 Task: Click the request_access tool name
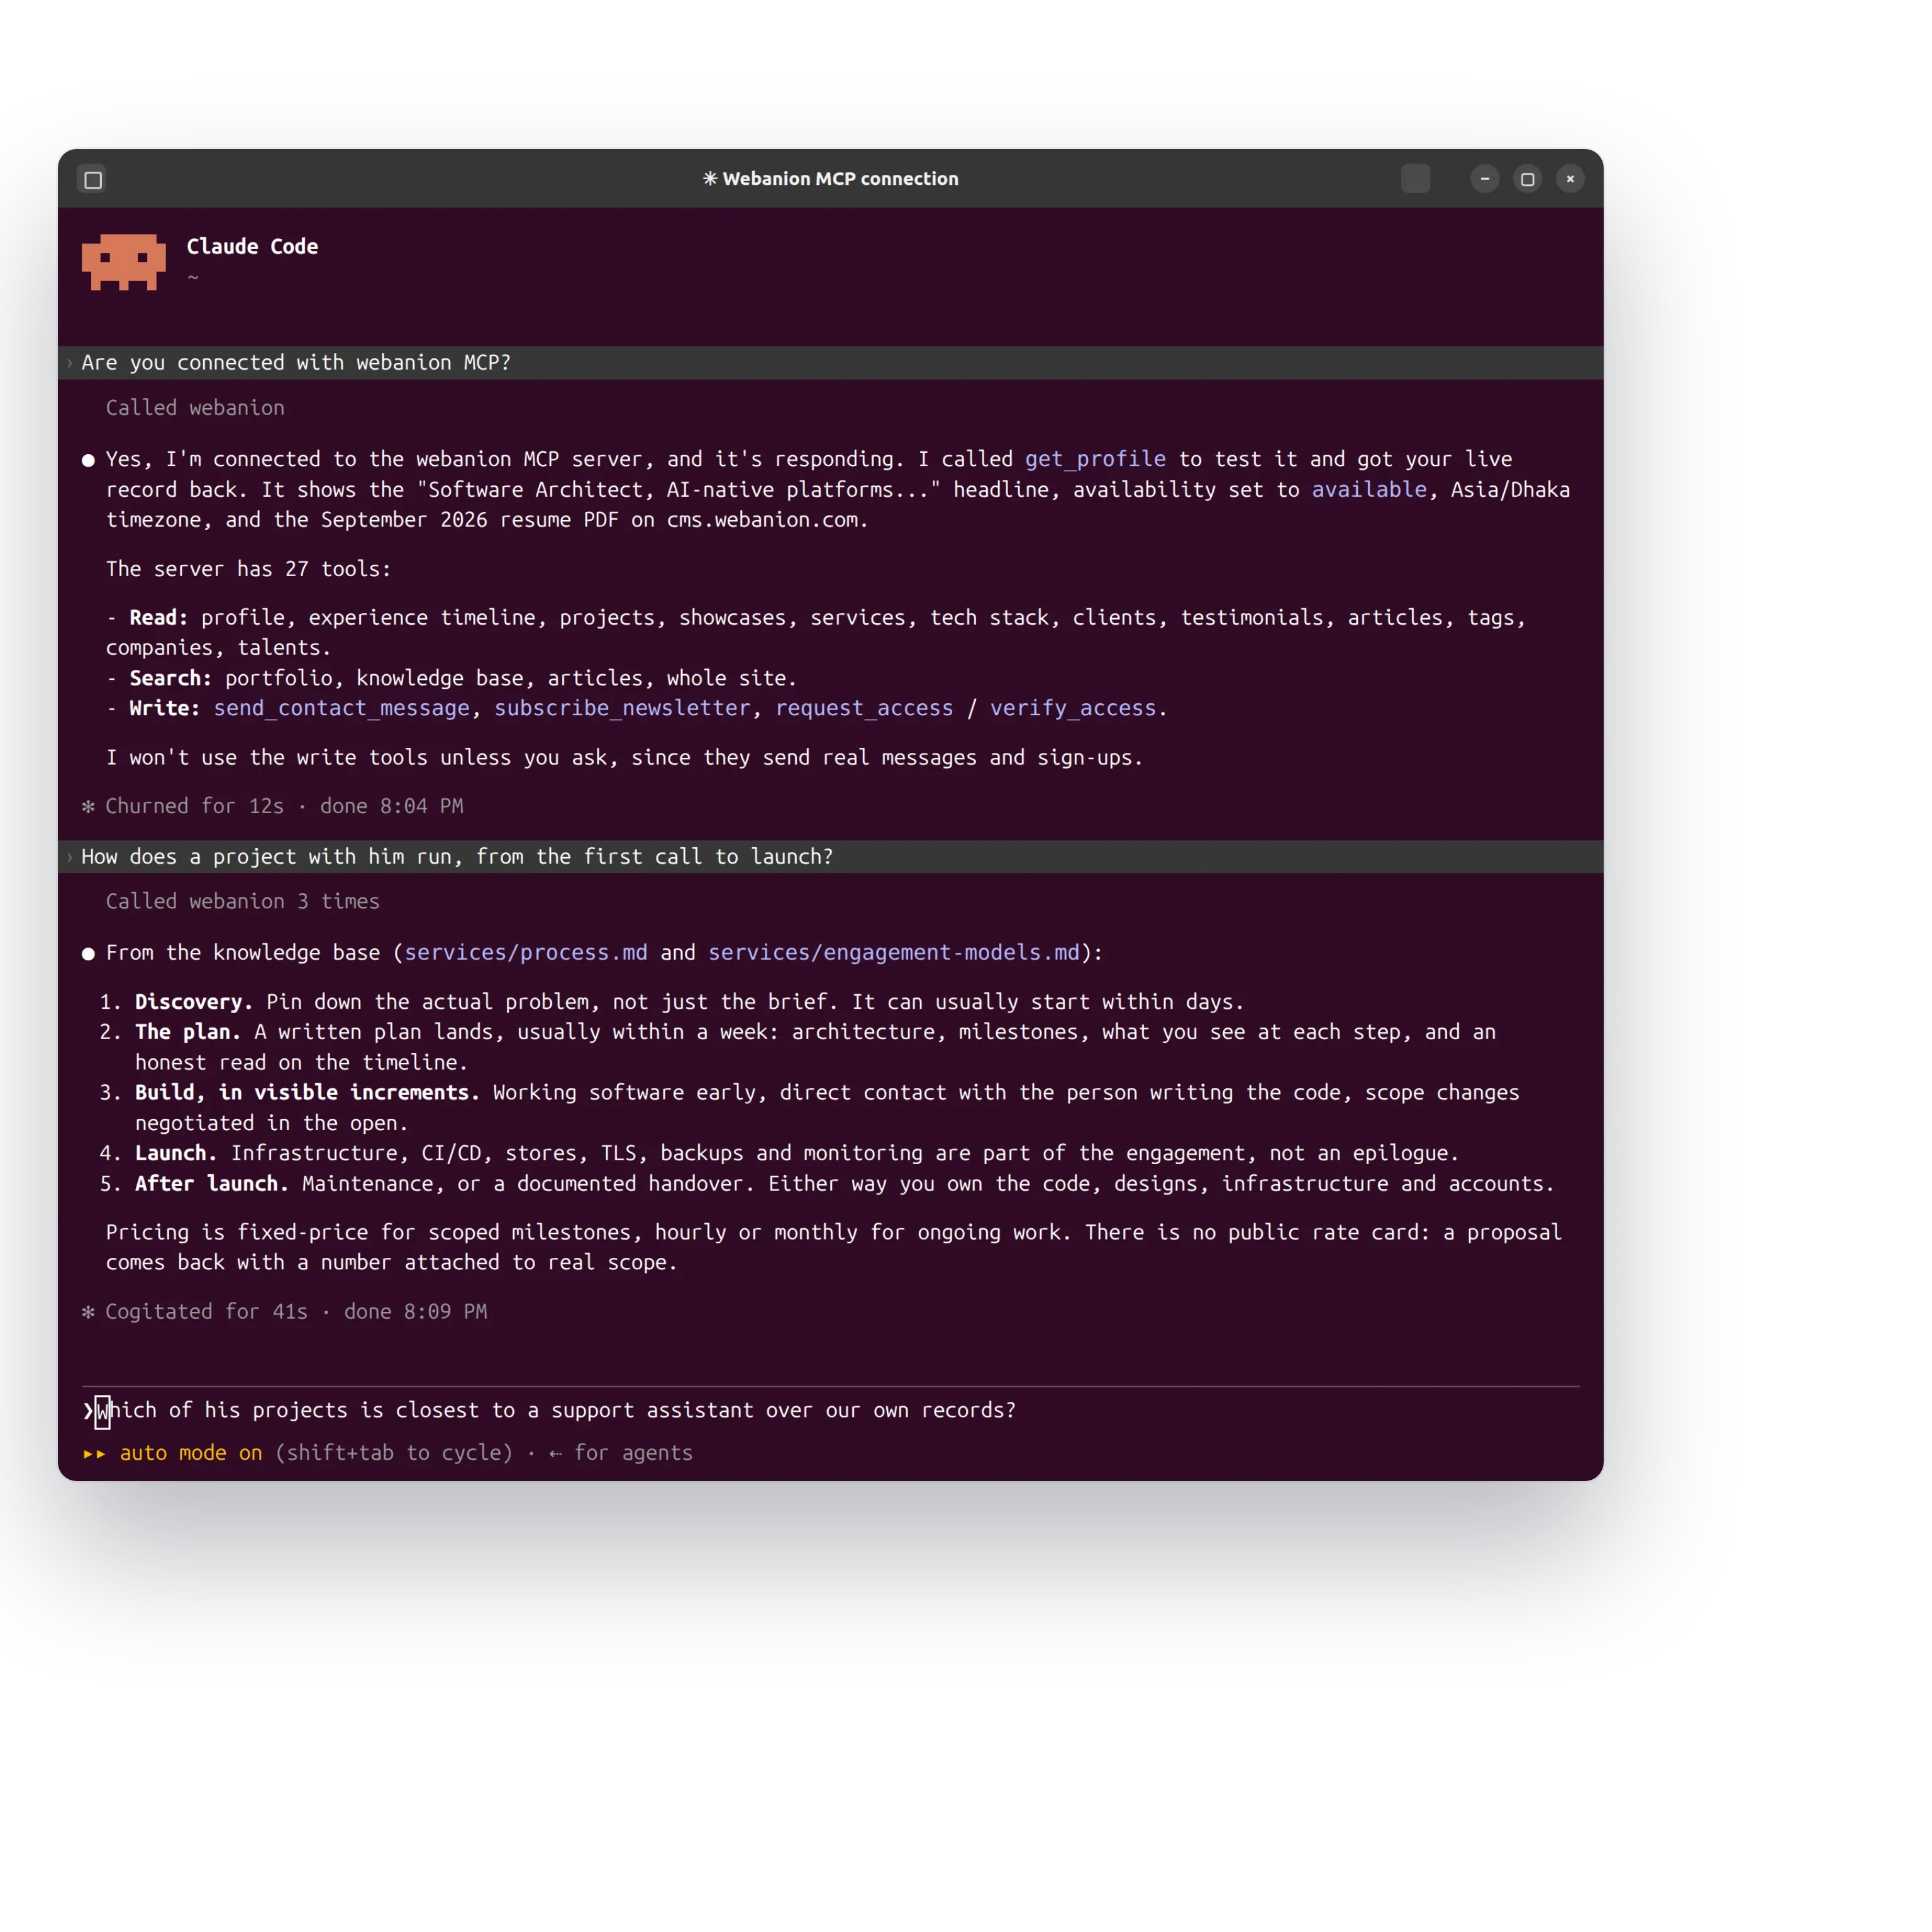click(x=864, y=708)
